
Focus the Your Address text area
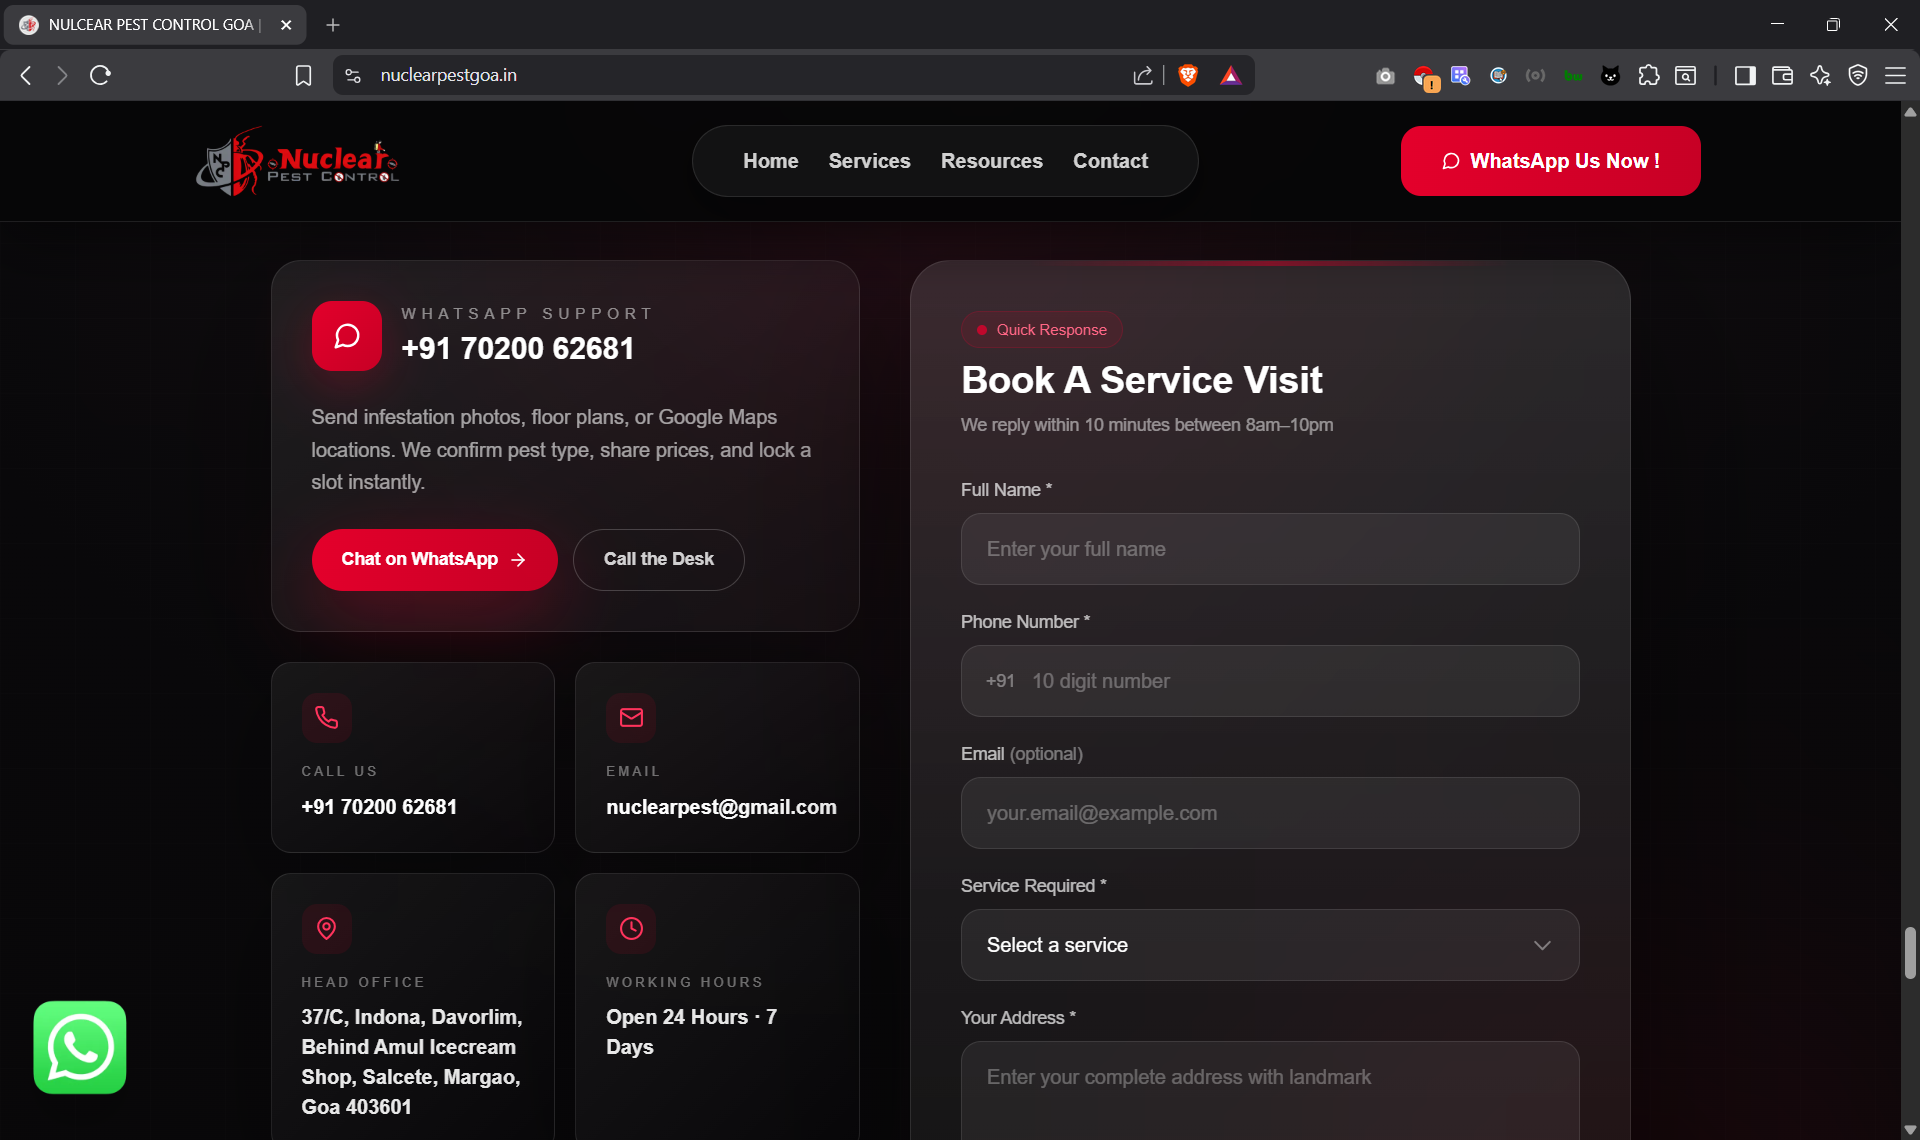coord(1270,1090)
